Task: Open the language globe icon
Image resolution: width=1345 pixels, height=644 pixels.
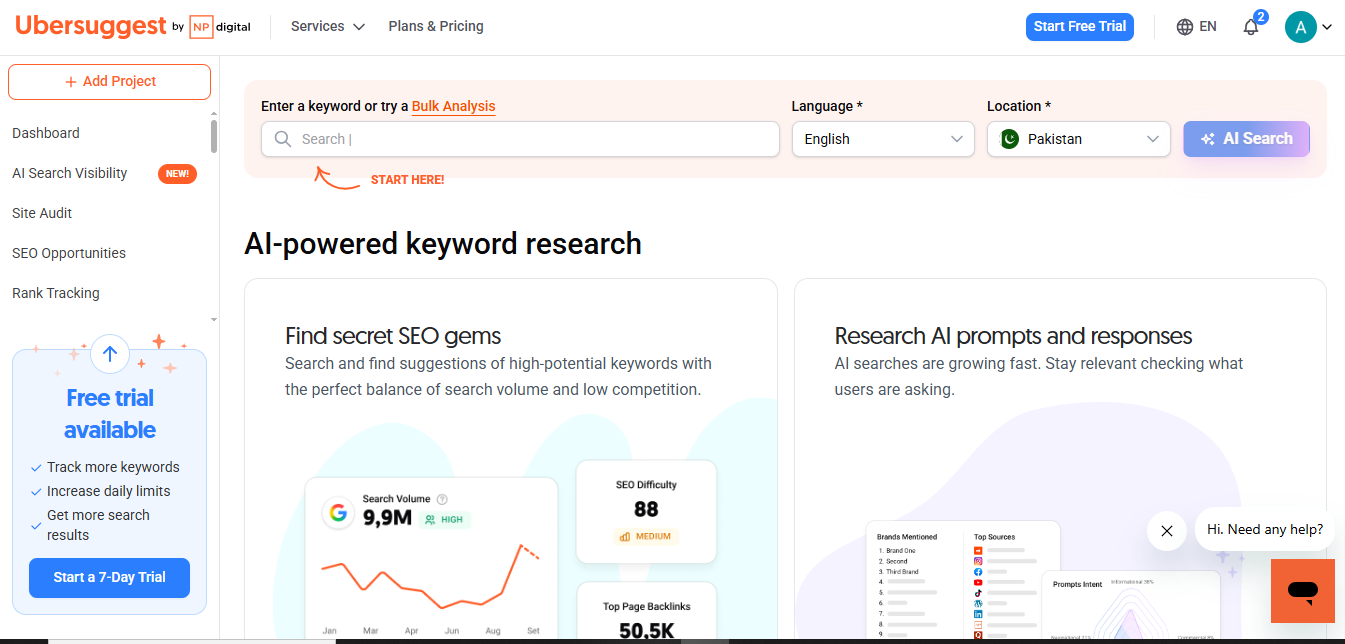Action: point(1185,27)
